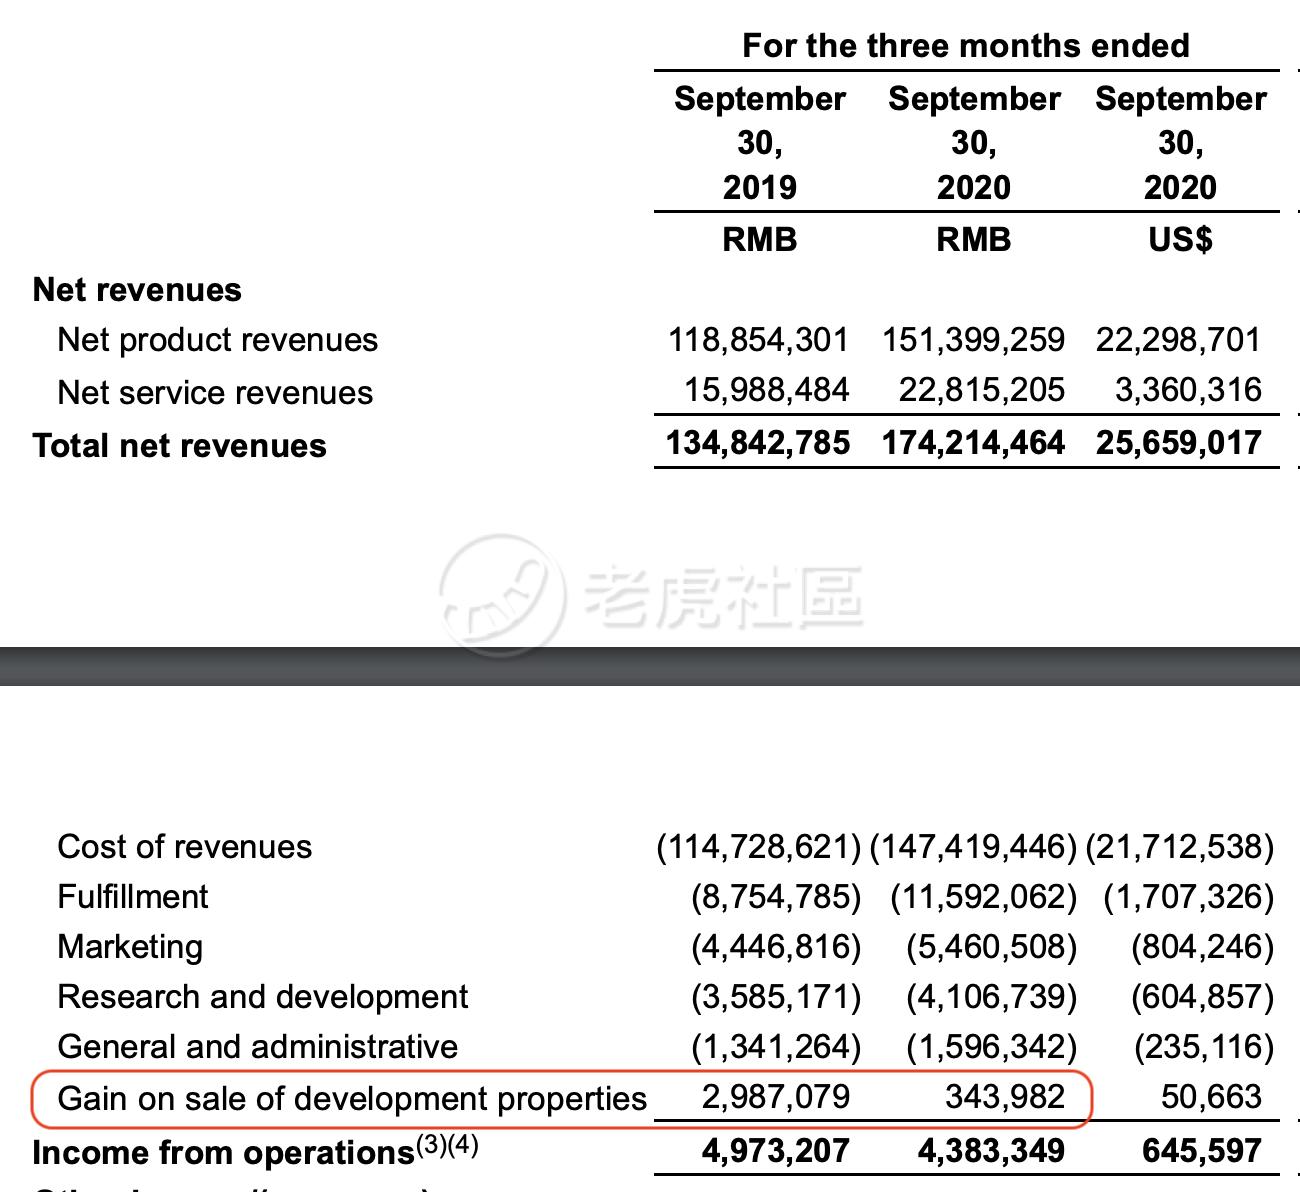Select income from operations value 4,383,349
This screenshot has width=1300, height=1192.
(x=991, y=1151)
